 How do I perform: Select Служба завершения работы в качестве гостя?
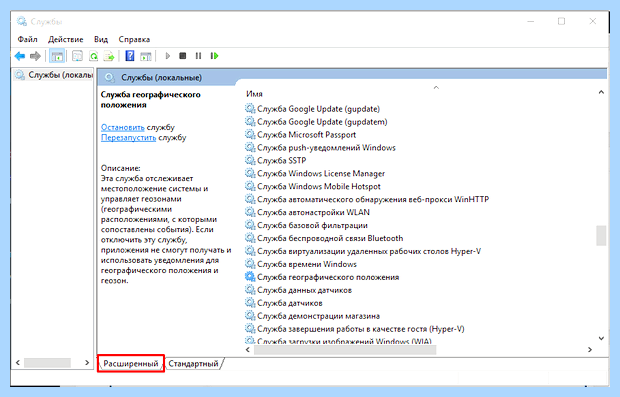tap(355, 329)
